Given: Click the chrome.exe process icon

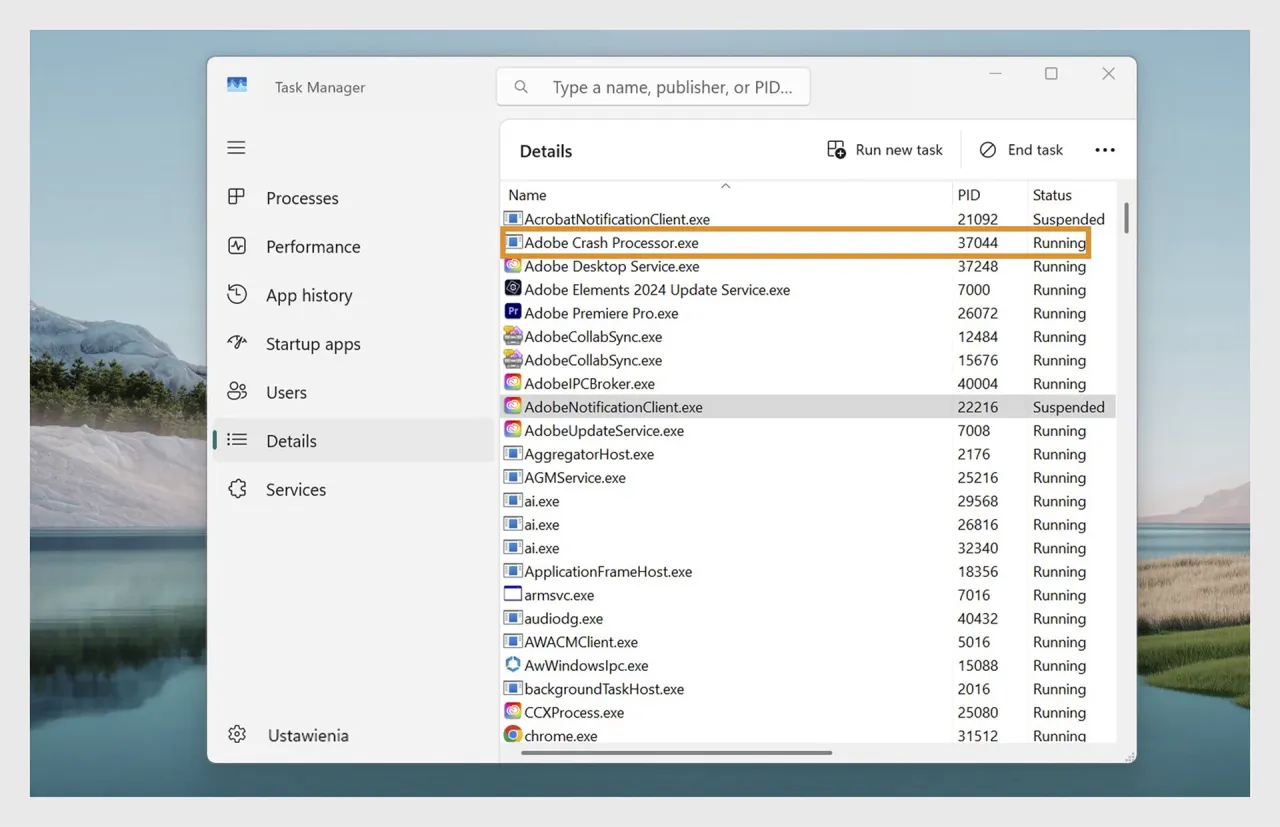Looking at the screenshot, I should pyautogui.click(x=513, y=735).
